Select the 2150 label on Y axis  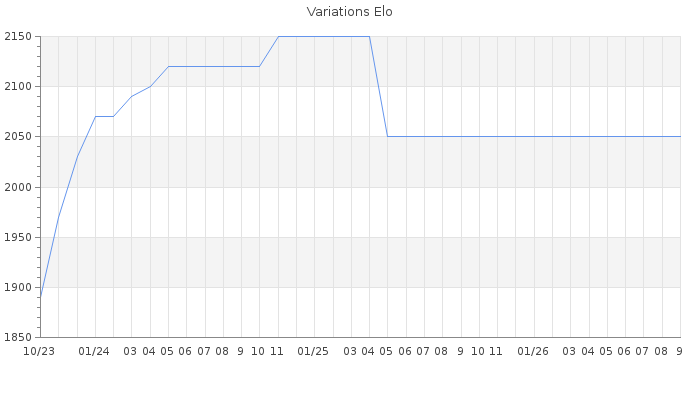18,37
